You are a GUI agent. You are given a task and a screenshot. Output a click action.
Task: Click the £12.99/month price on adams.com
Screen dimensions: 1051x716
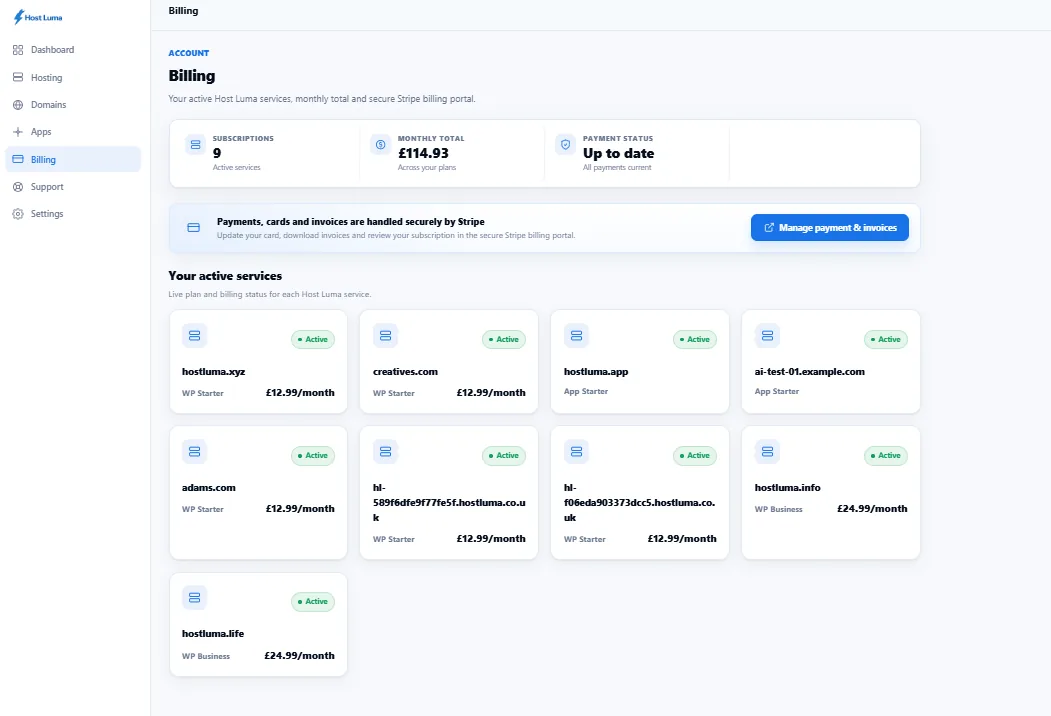point(300,509)
